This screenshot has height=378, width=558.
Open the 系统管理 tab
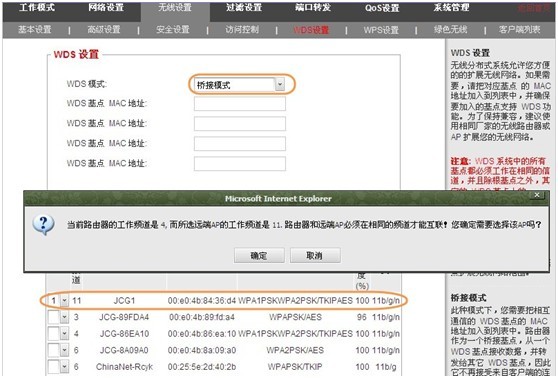pos(452,7)
